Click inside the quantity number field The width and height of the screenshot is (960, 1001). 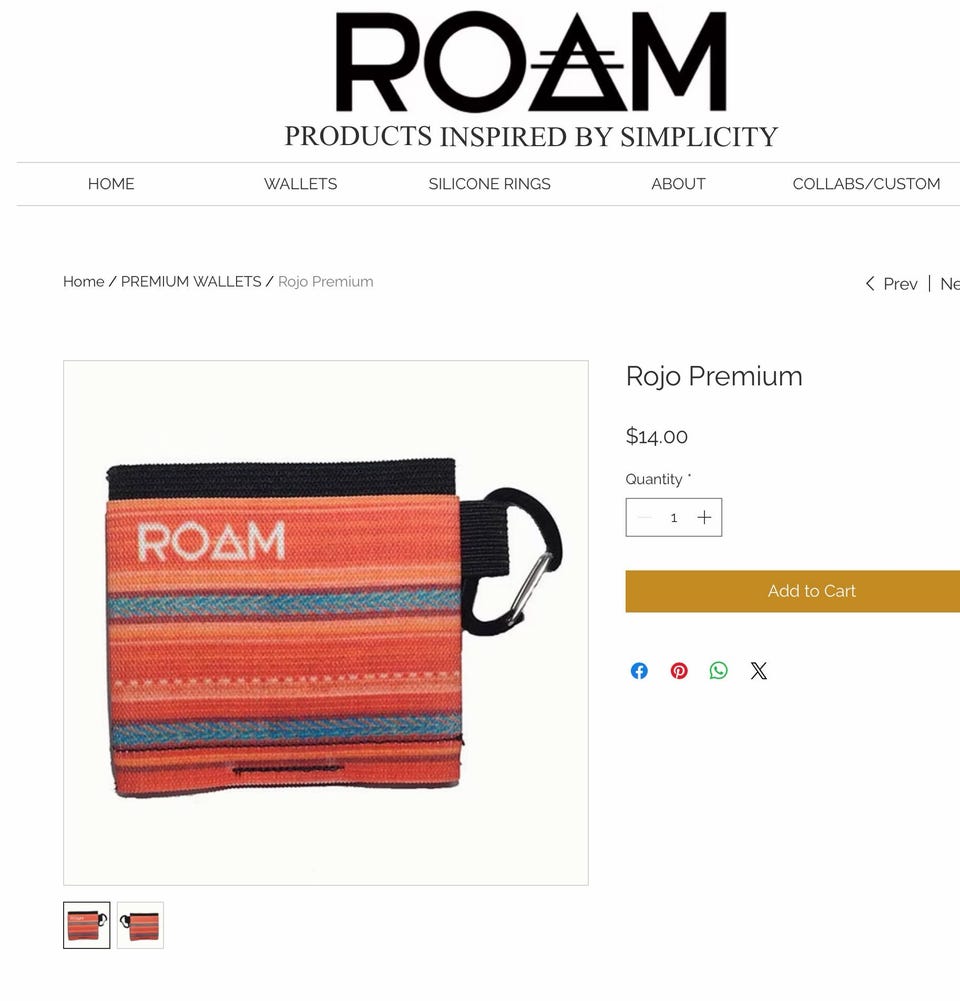tap(674, 518)
